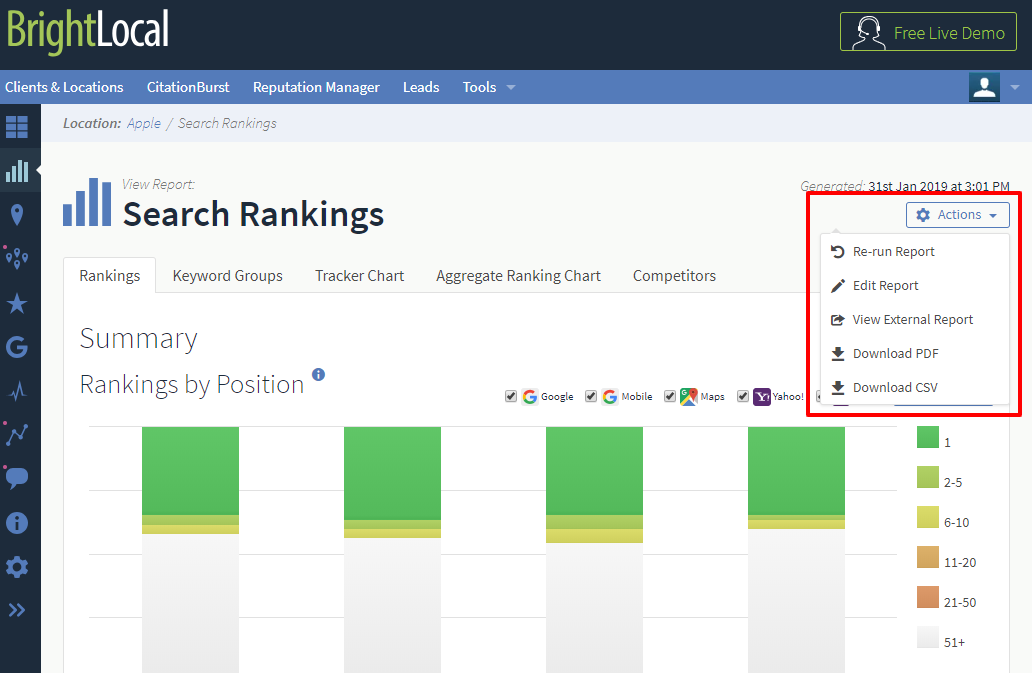Open the pulse activity sidebar icon

coord(17,391)
